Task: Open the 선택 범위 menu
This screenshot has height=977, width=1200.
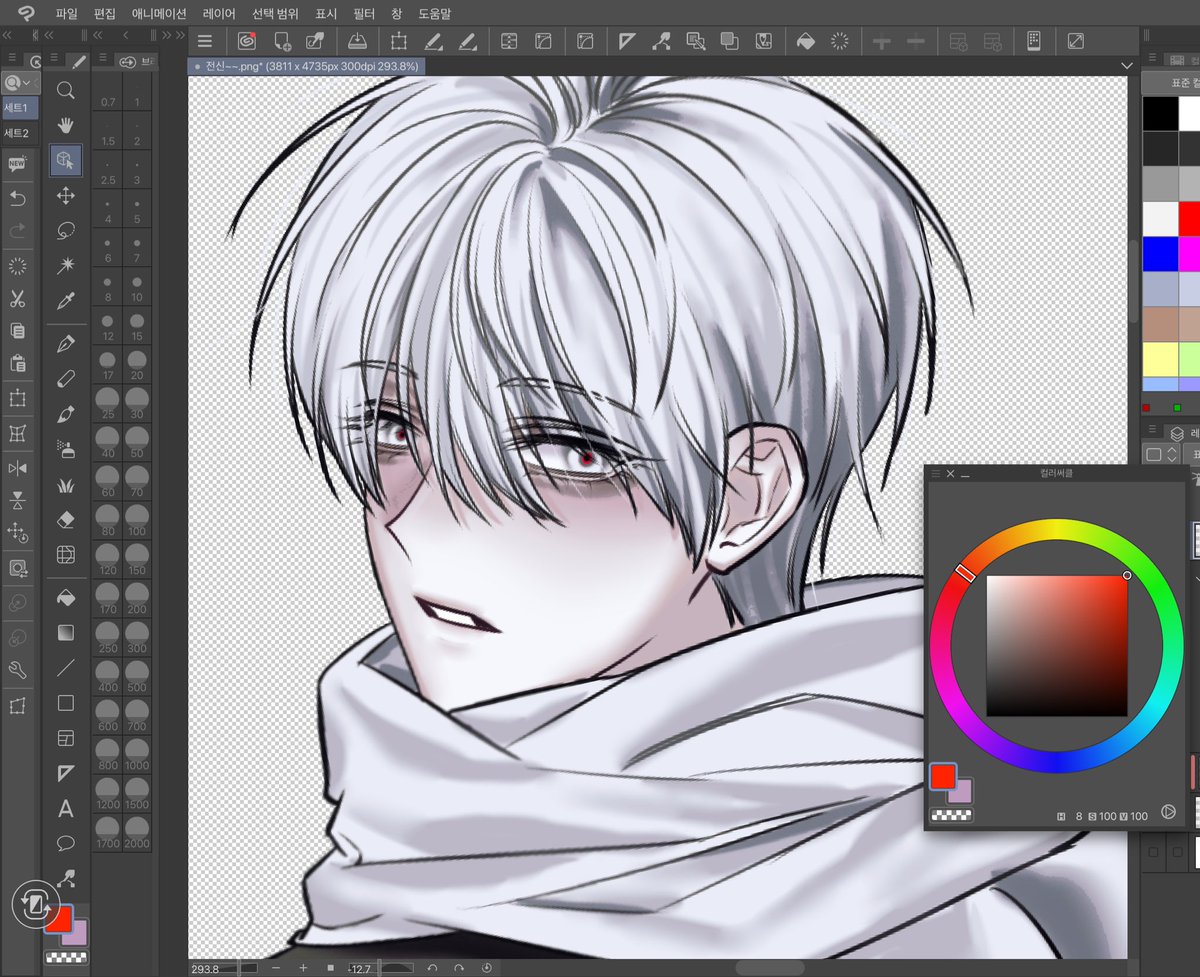Action: (276, 14)
